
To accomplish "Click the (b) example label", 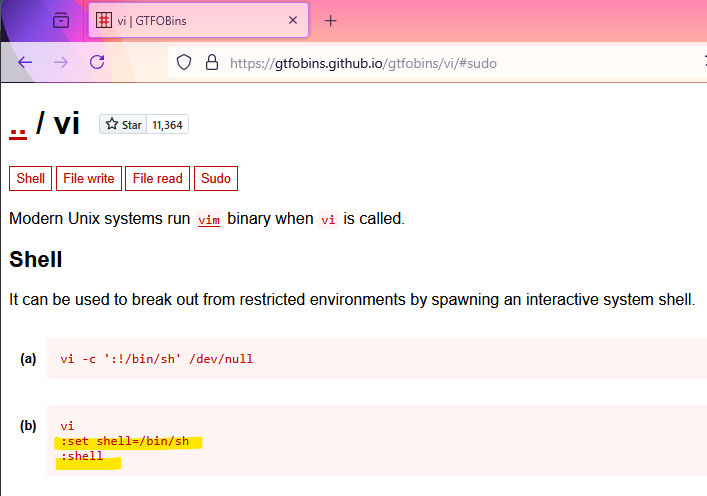I will (28, 426).
